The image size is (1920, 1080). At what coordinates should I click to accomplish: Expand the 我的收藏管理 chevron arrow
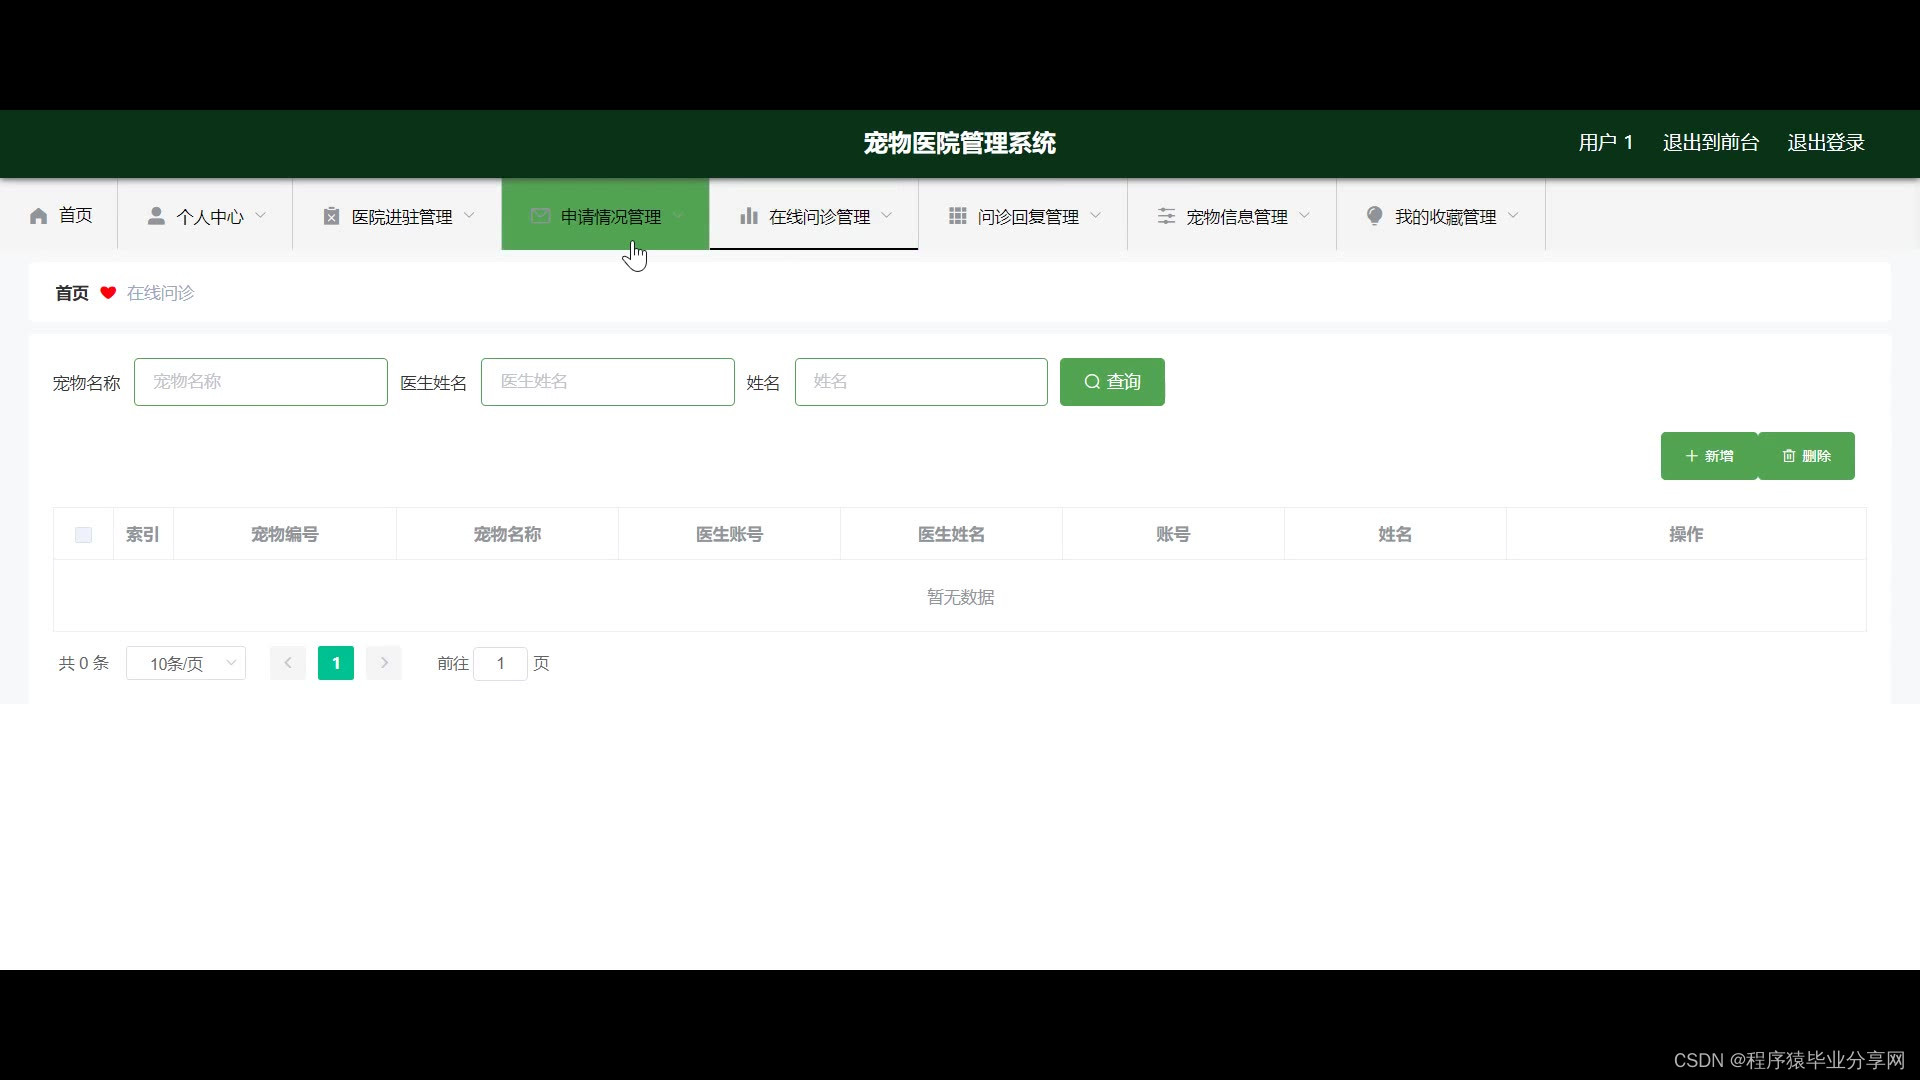(1513, 216)
